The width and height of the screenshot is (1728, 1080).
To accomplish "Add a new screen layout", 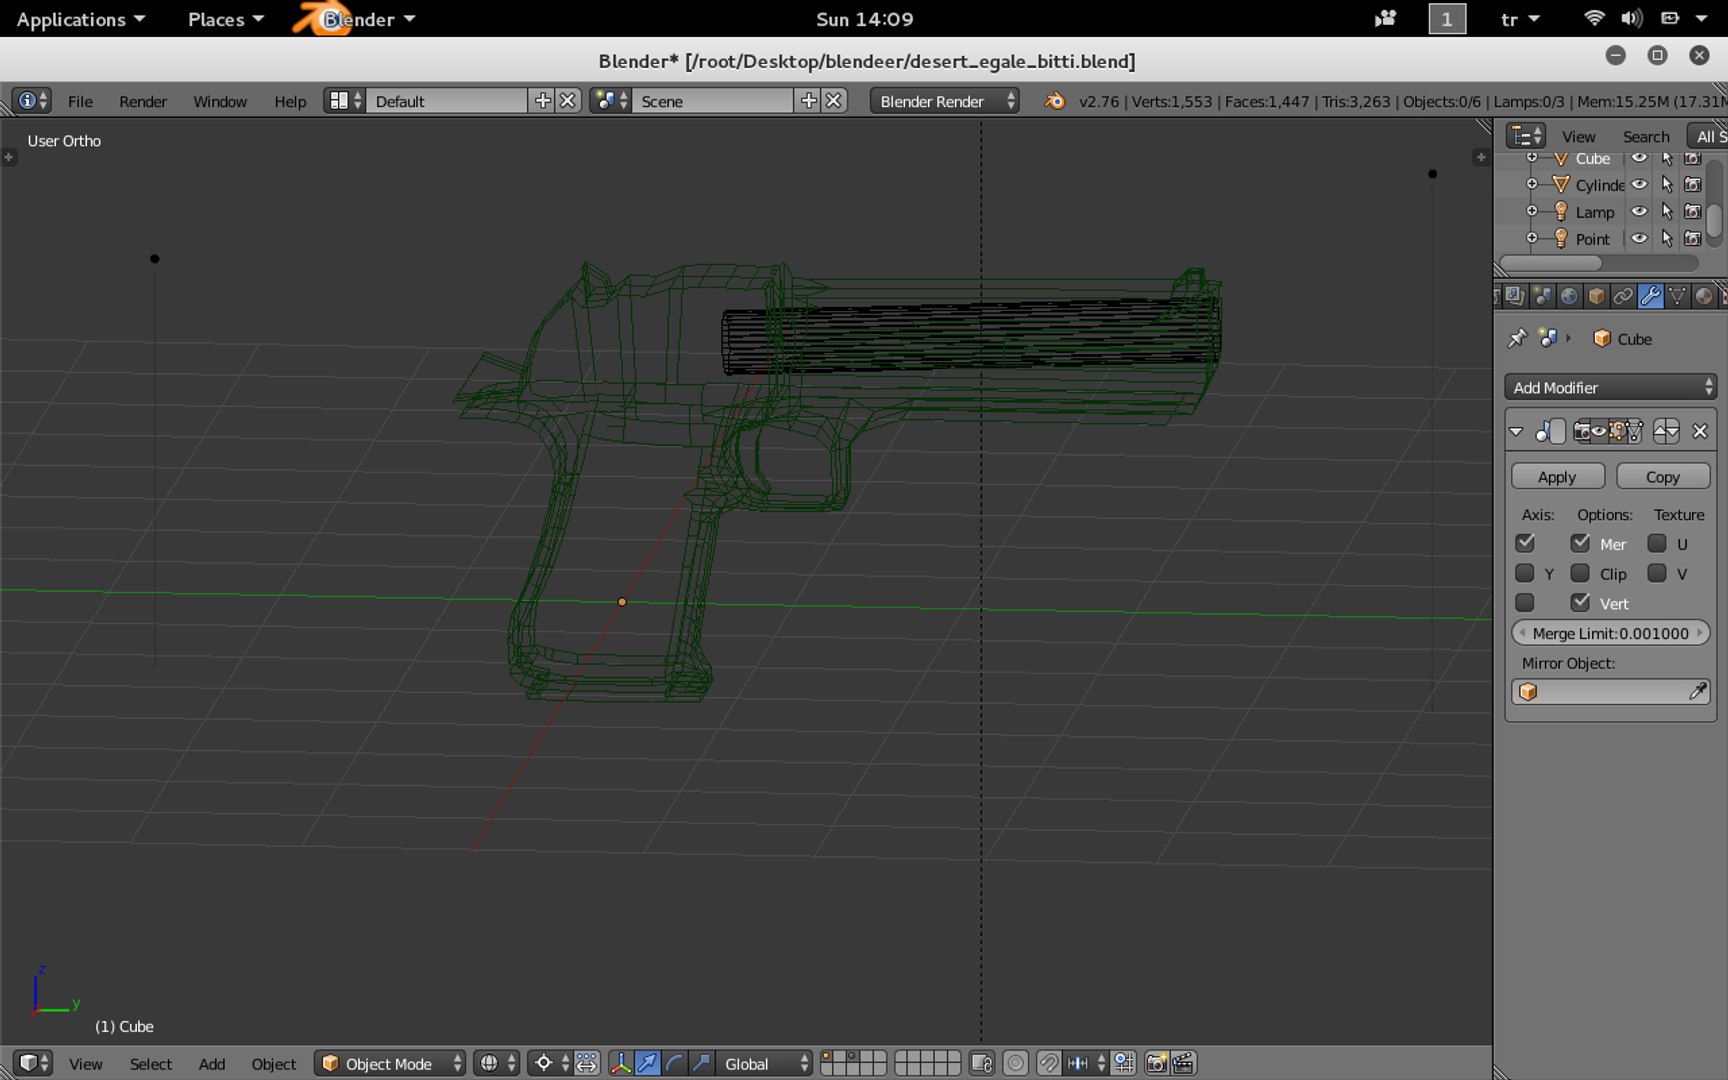I will tap(542, 101).
